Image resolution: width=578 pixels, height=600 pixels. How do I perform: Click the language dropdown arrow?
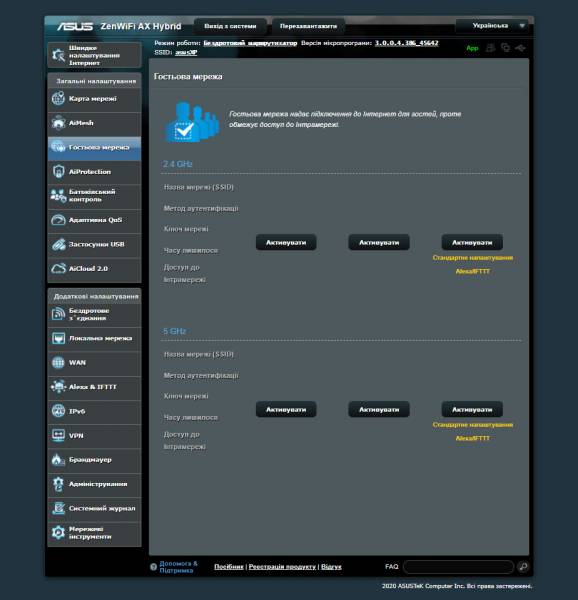522,26
